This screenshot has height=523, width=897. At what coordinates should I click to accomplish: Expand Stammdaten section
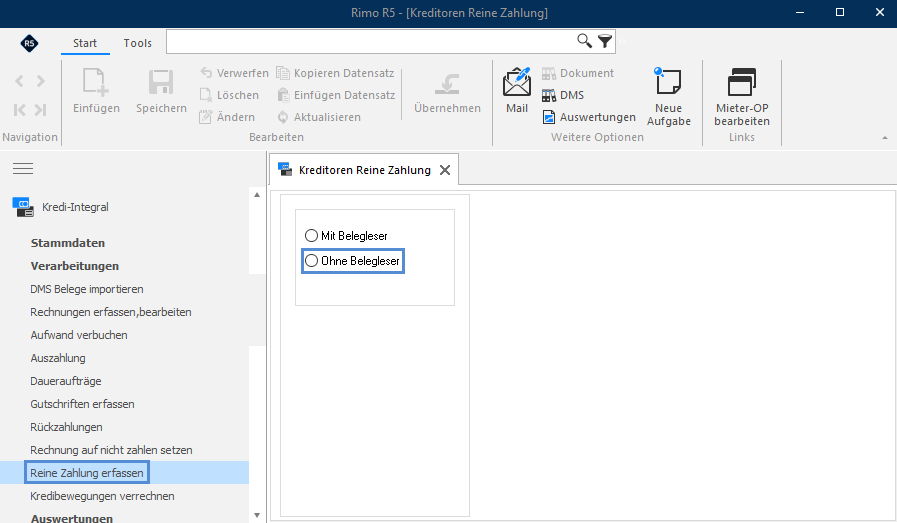(x=68, y=243)
